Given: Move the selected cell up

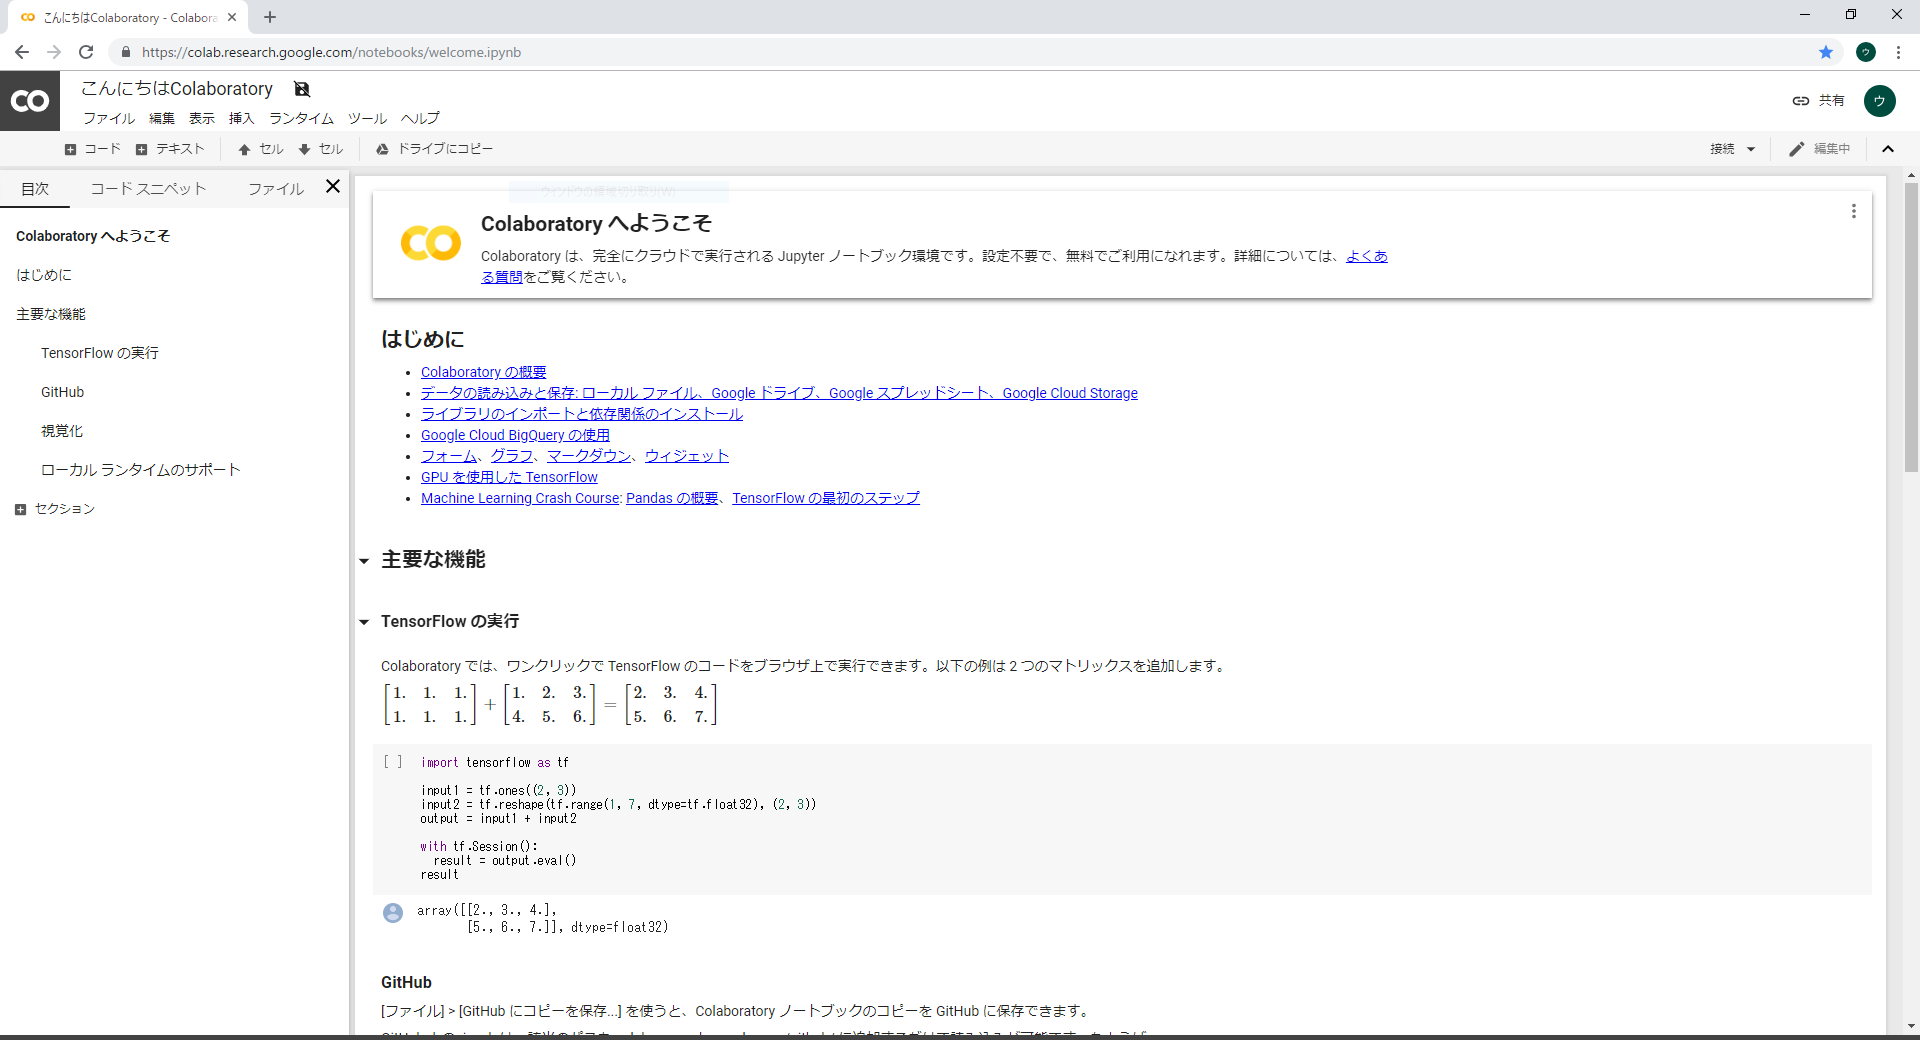Looking at the screenshot, I should tap(261, 148).
